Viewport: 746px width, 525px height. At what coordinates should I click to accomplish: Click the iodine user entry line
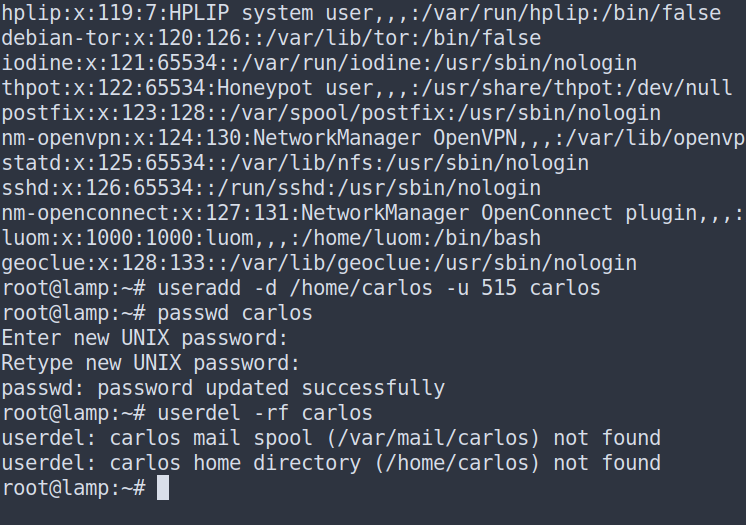pos(319,63)
